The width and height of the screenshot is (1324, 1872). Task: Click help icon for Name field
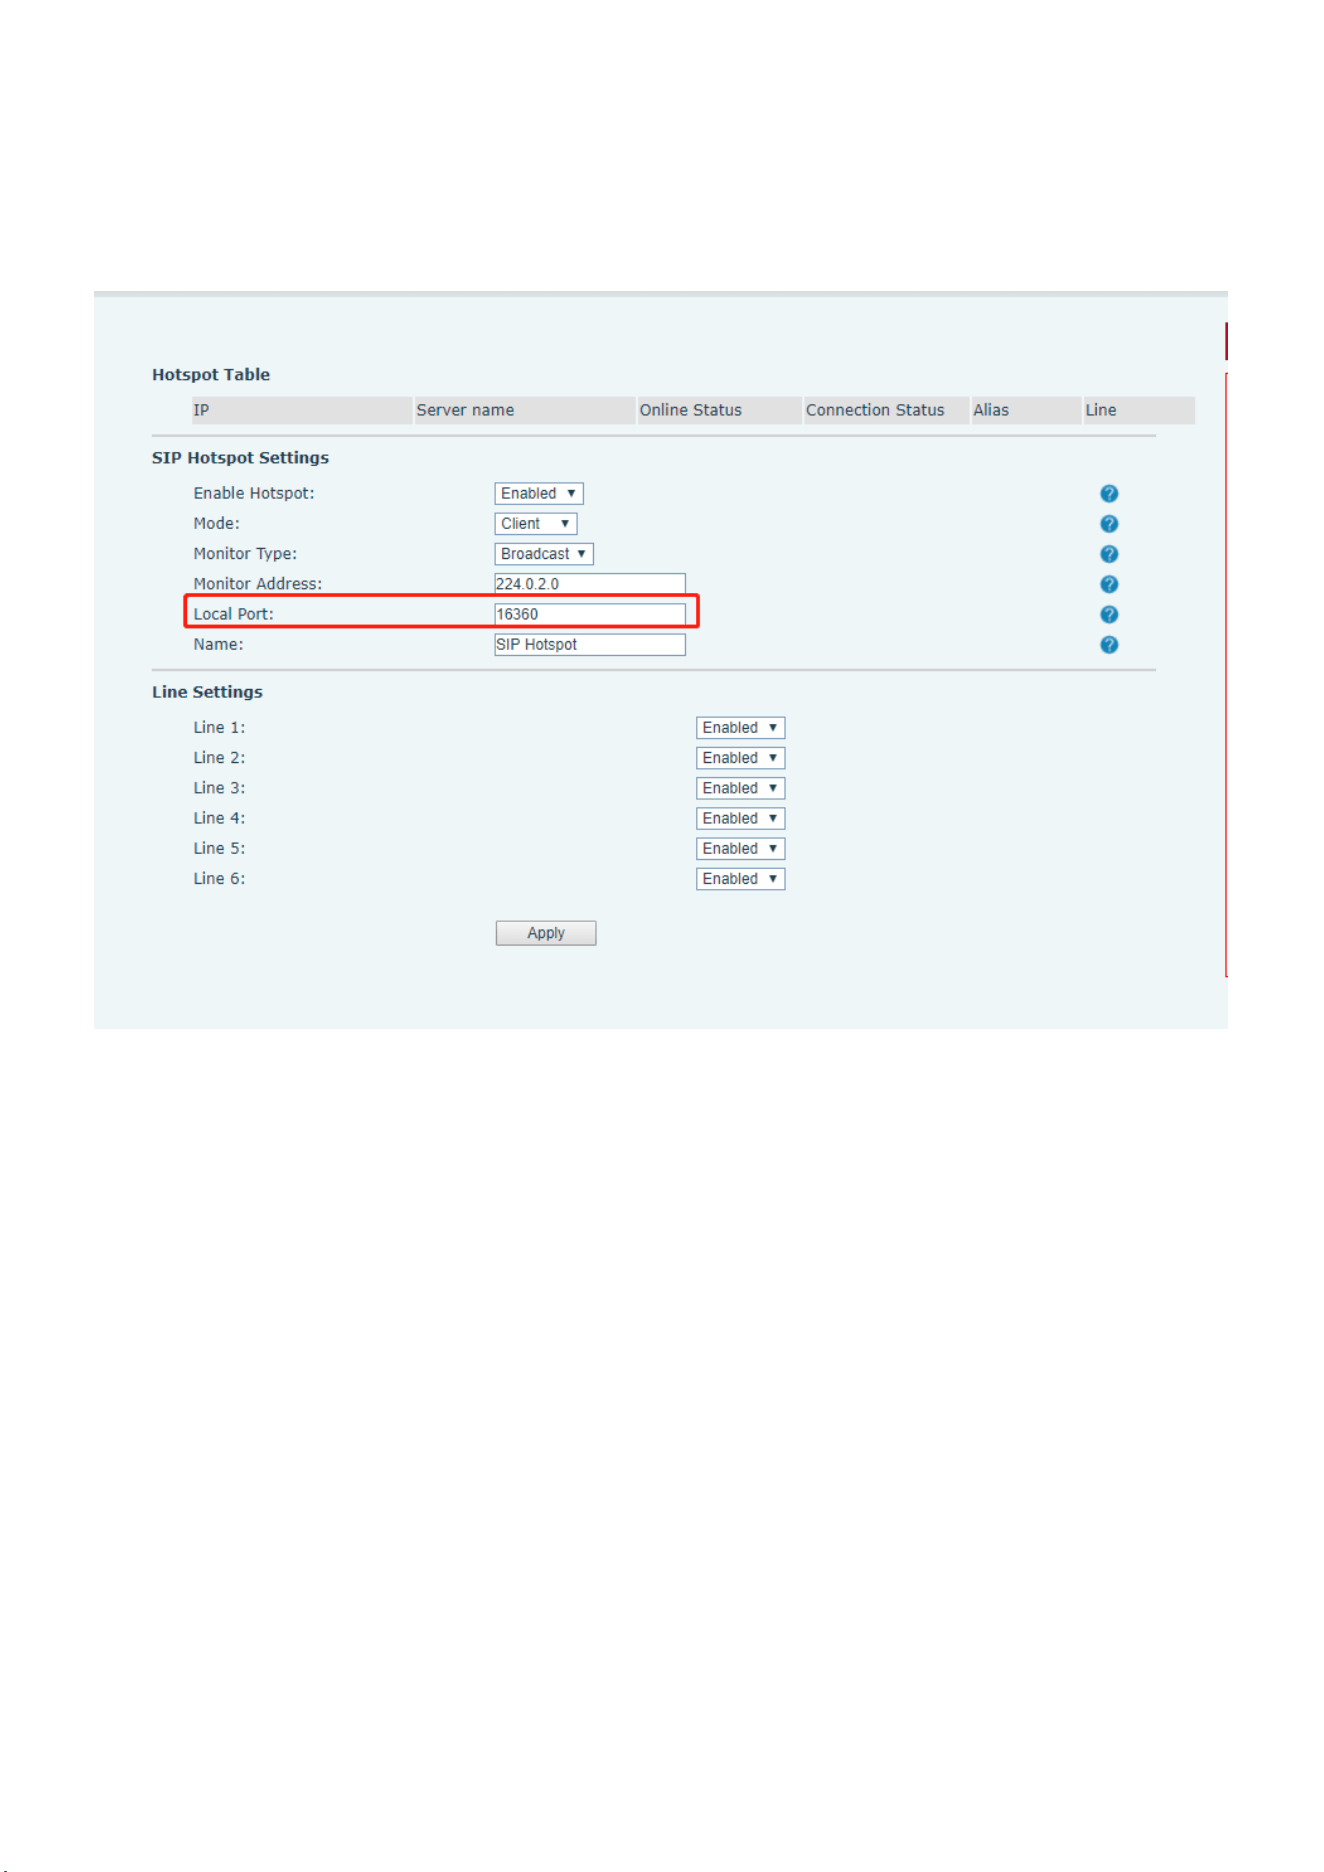coord(1109,645)
